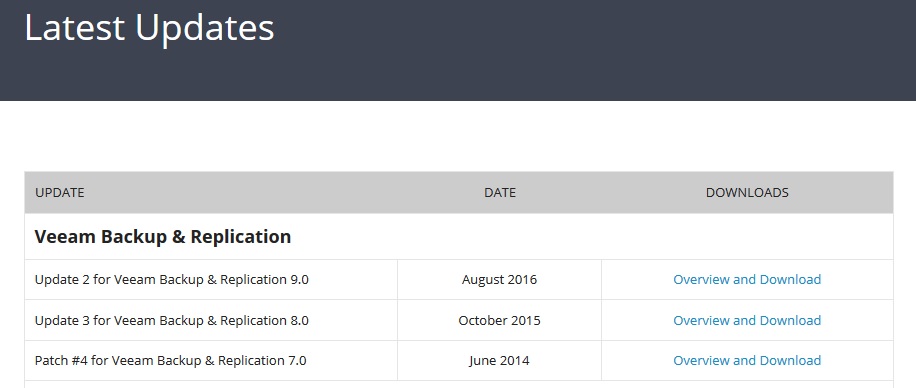This screenshot has width=916, height=388.
Task: Open Overview and Download for Update 3 8.0
Action: (747, 320)
